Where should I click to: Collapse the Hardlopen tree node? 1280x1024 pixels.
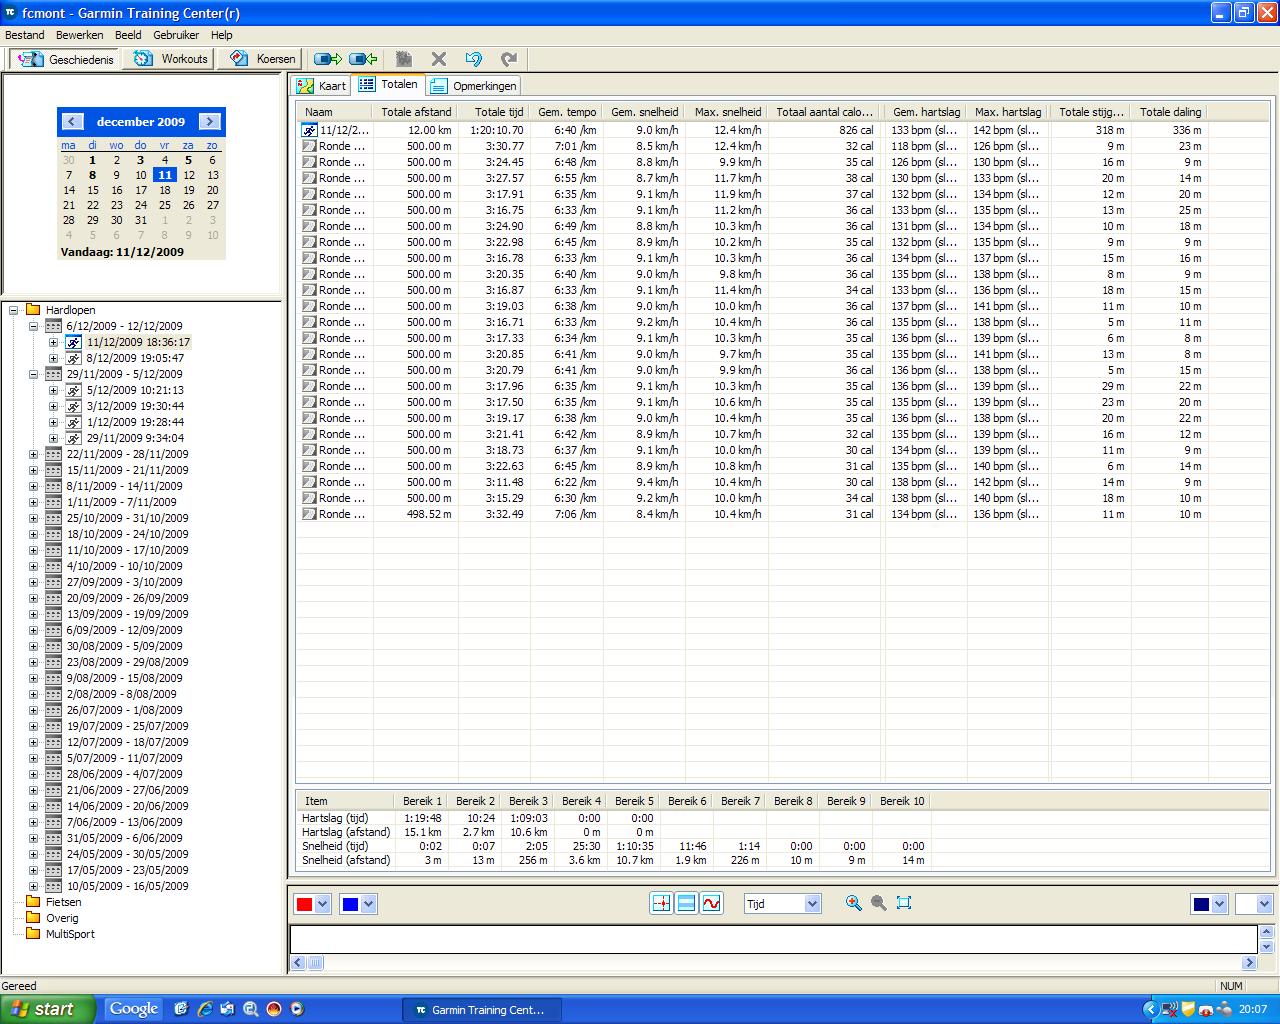pos(14,310)
